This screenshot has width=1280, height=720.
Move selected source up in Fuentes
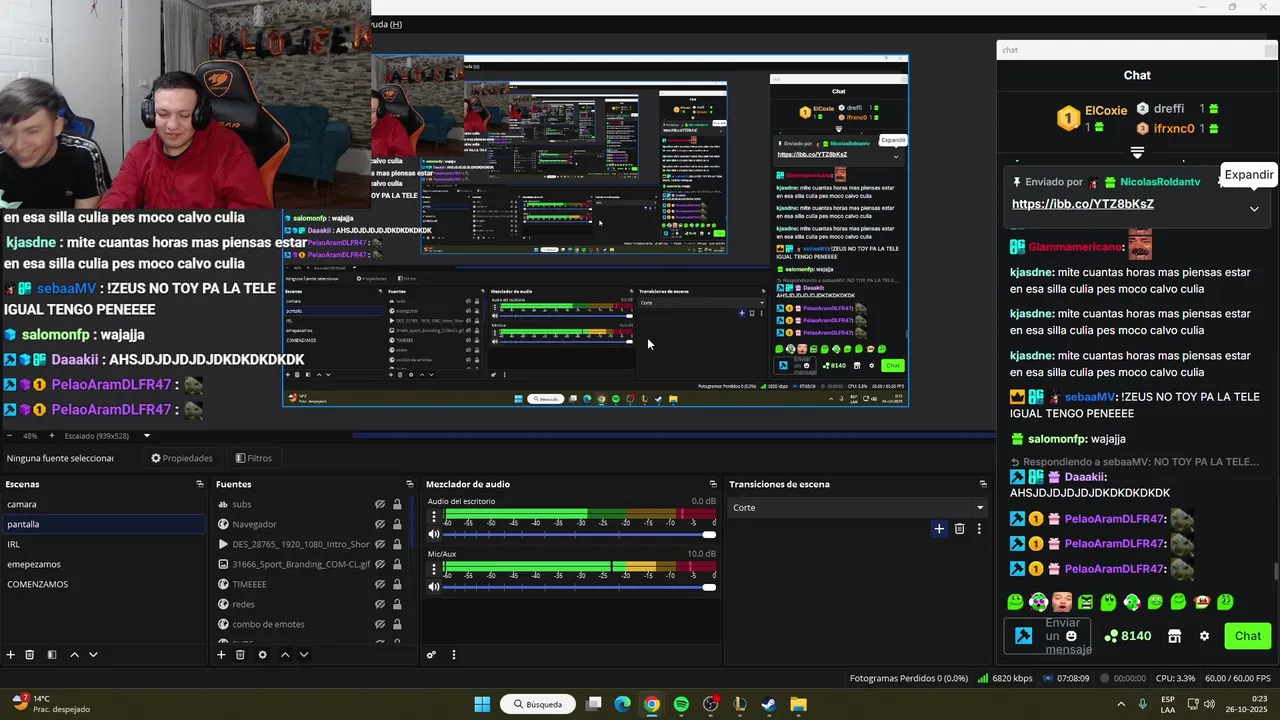pyautogui.click(x=285, y=655)
